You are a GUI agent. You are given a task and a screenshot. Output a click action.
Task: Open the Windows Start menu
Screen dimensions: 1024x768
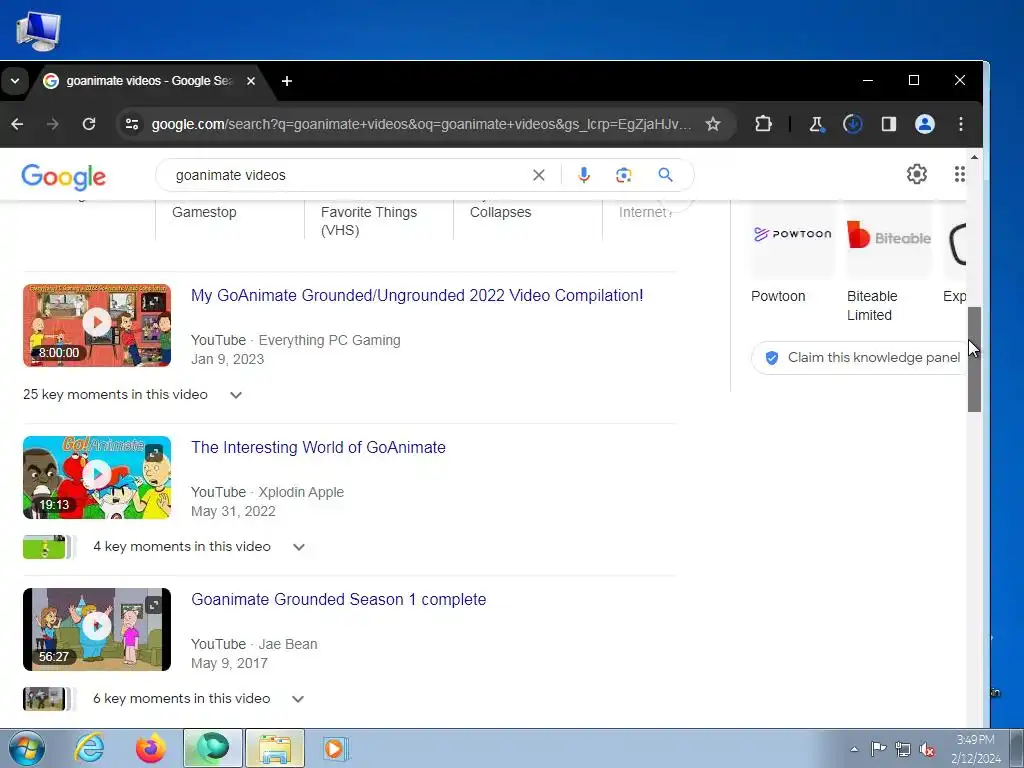26,748
